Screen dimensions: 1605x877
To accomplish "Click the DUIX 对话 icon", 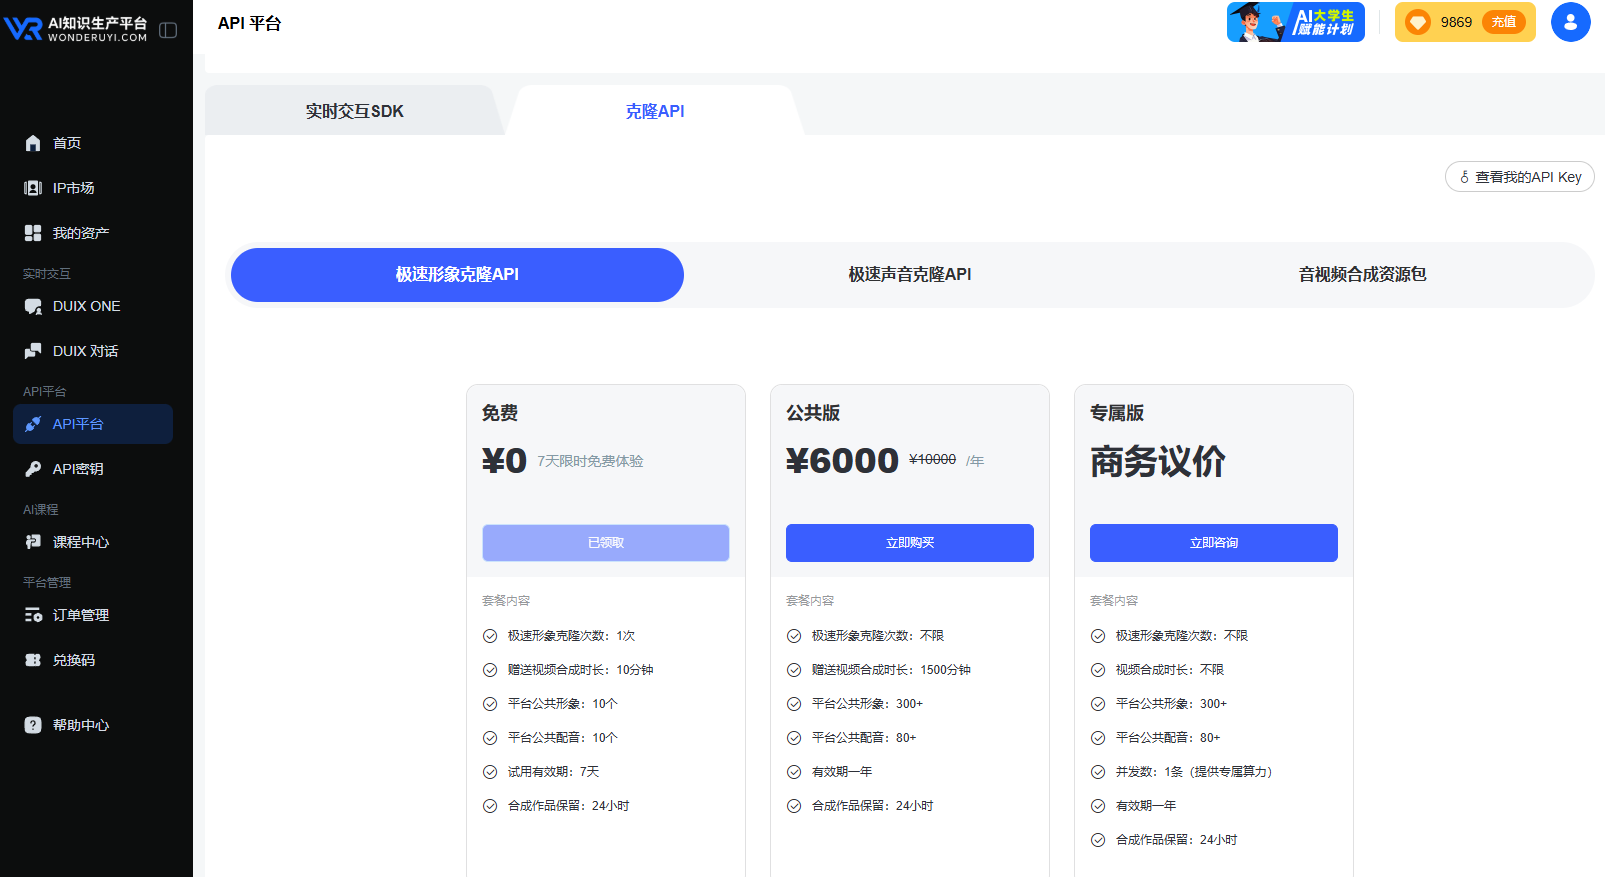I will tap(33, 351).
